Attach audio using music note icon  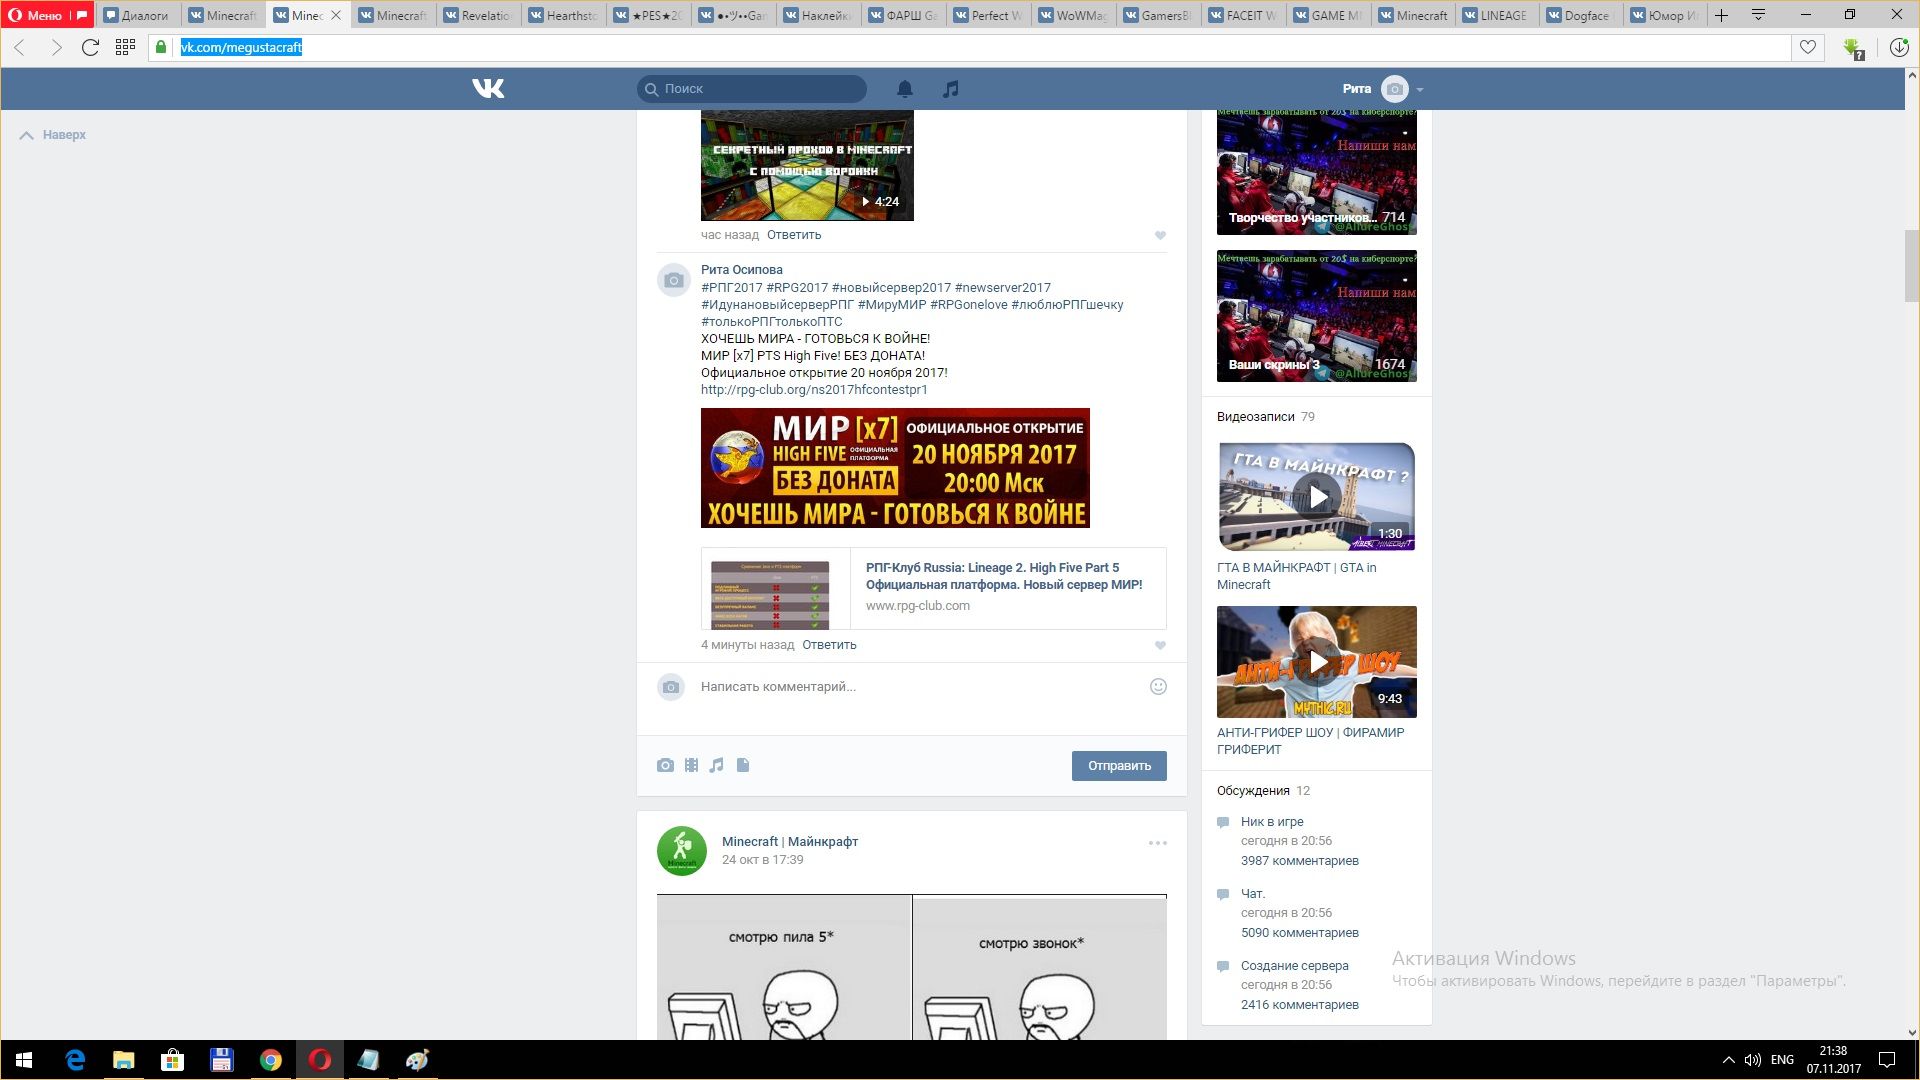(x=716, y=765)
